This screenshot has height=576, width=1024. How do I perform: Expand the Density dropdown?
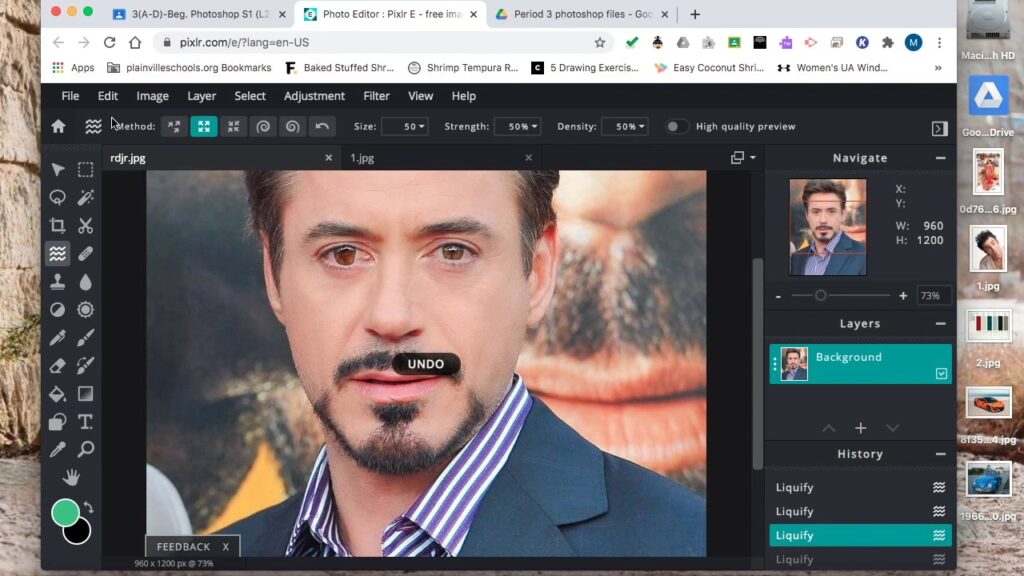pos(625,127)
